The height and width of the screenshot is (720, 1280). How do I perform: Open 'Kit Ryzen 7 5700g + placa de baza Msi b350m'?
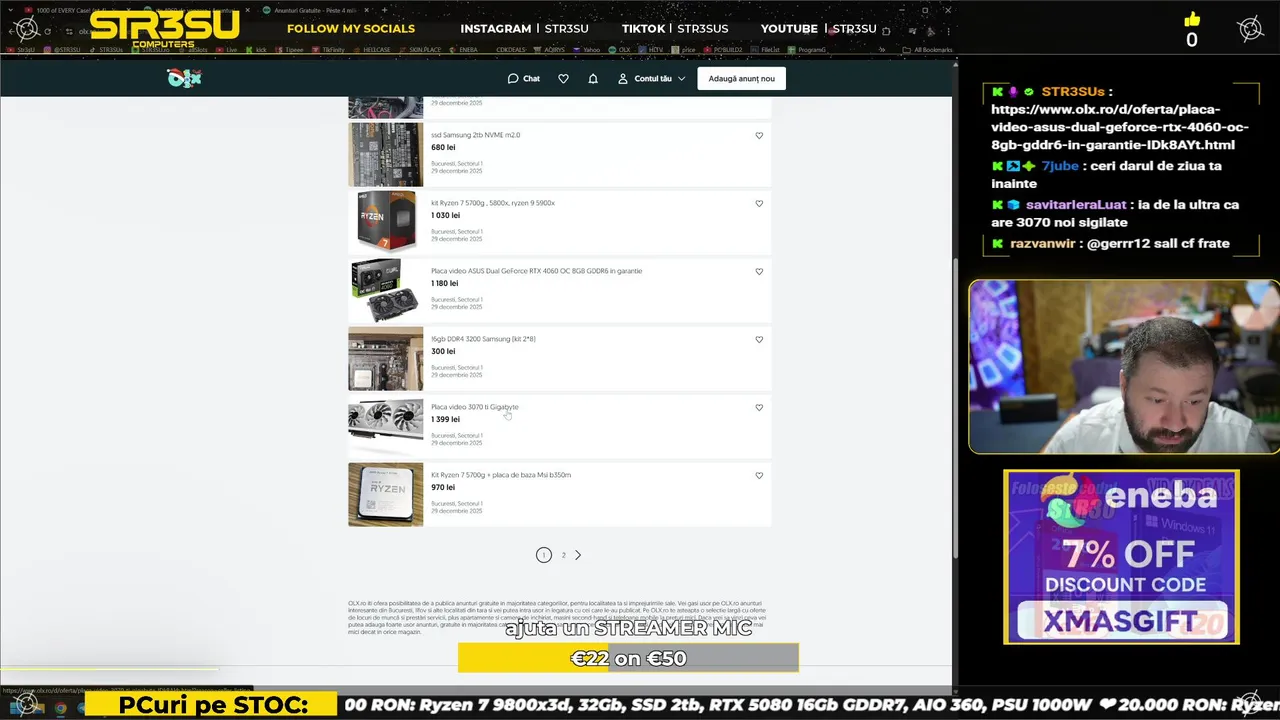pyautogui.click(x=501, y=475)
